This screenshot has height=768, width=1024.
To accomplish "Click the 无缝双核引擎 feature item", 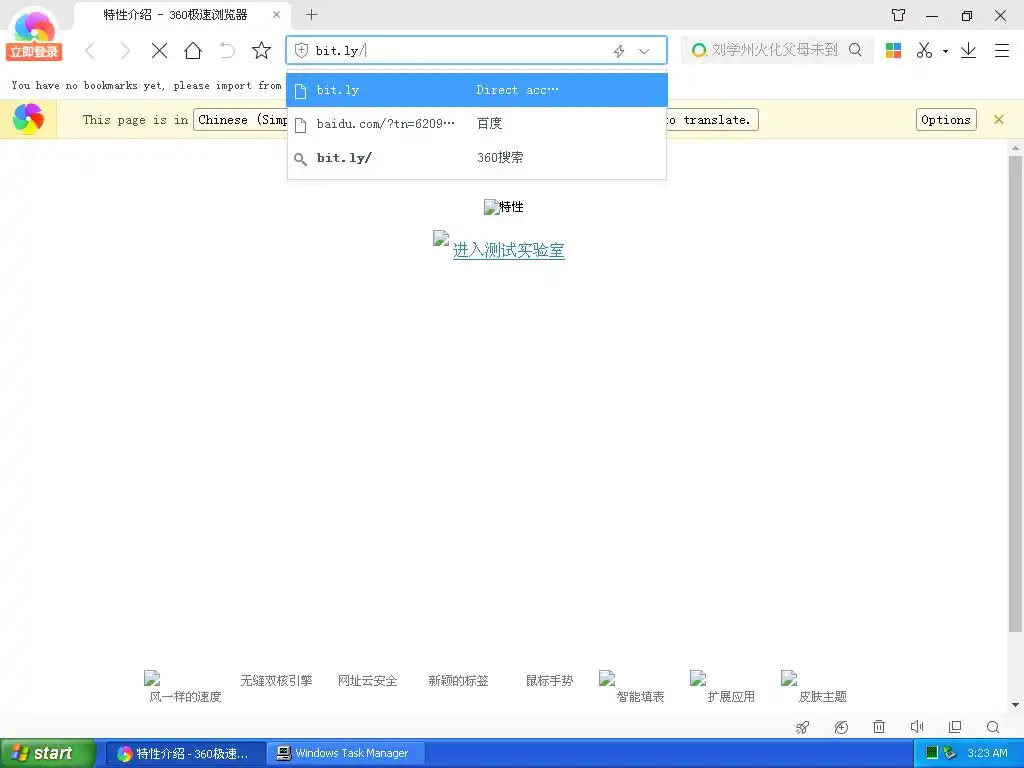I will pos(276,680).
